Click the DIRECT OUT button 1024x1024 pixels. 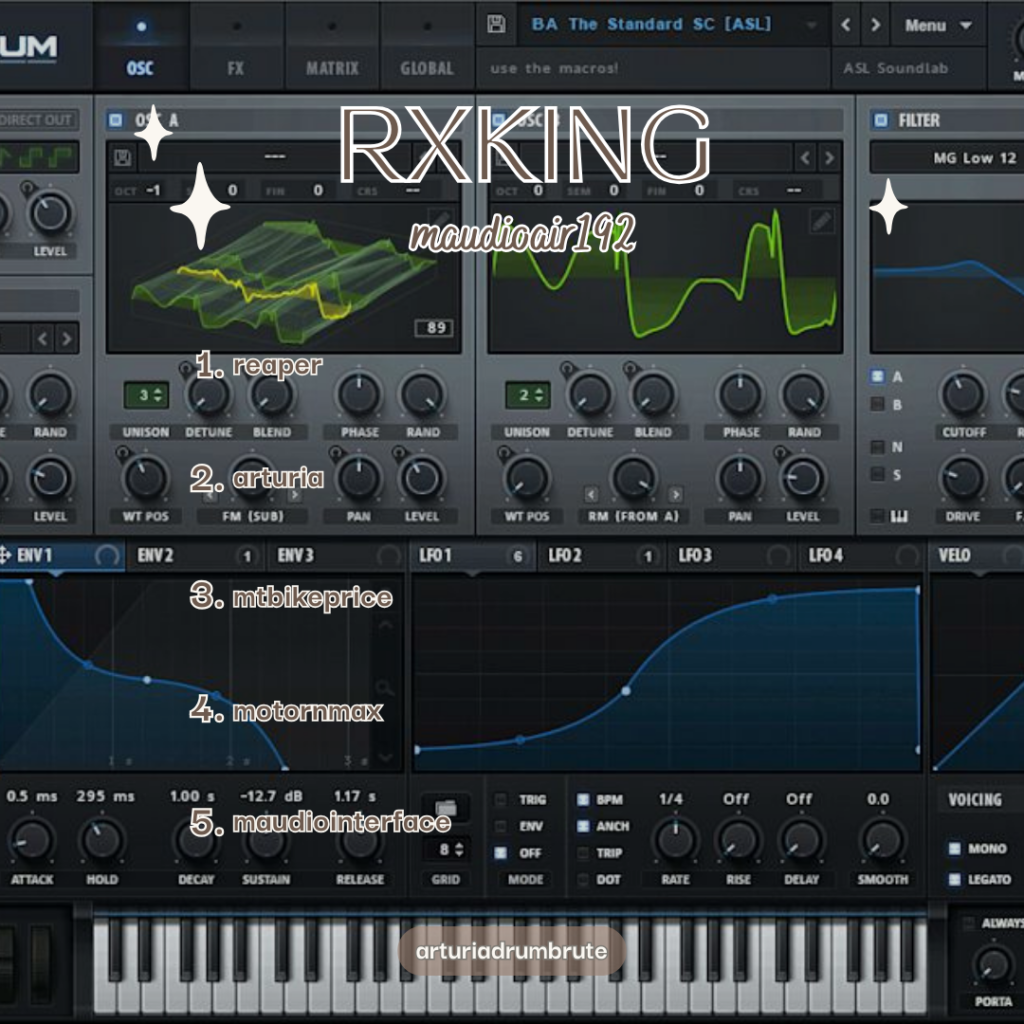tap(37, 120)
